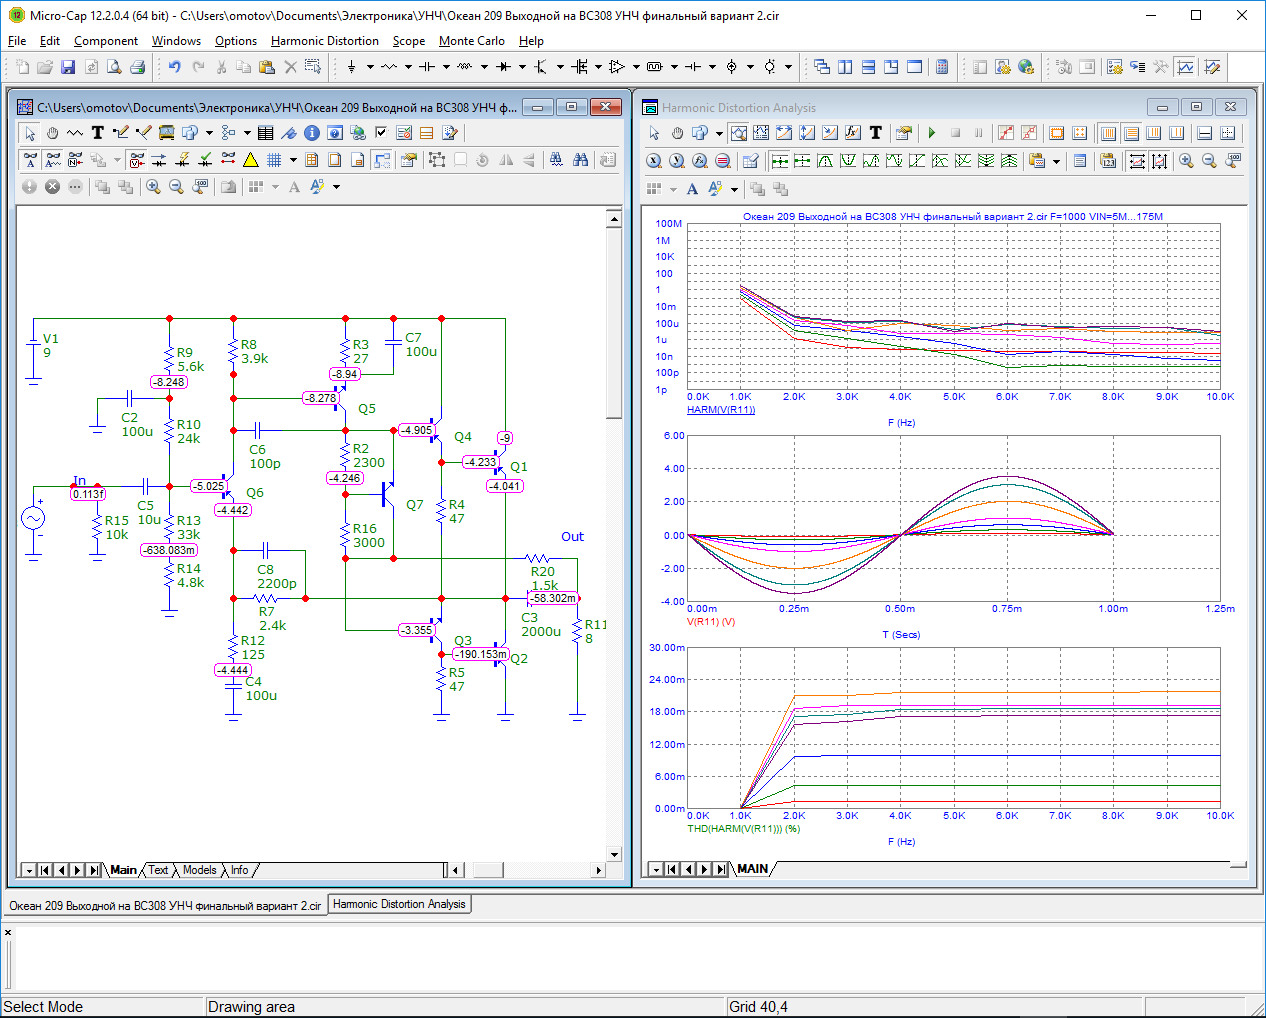Click the Save file icon
This screenshot has width=1266, height=1018.
pyautogui.click(x=68, y=67)
